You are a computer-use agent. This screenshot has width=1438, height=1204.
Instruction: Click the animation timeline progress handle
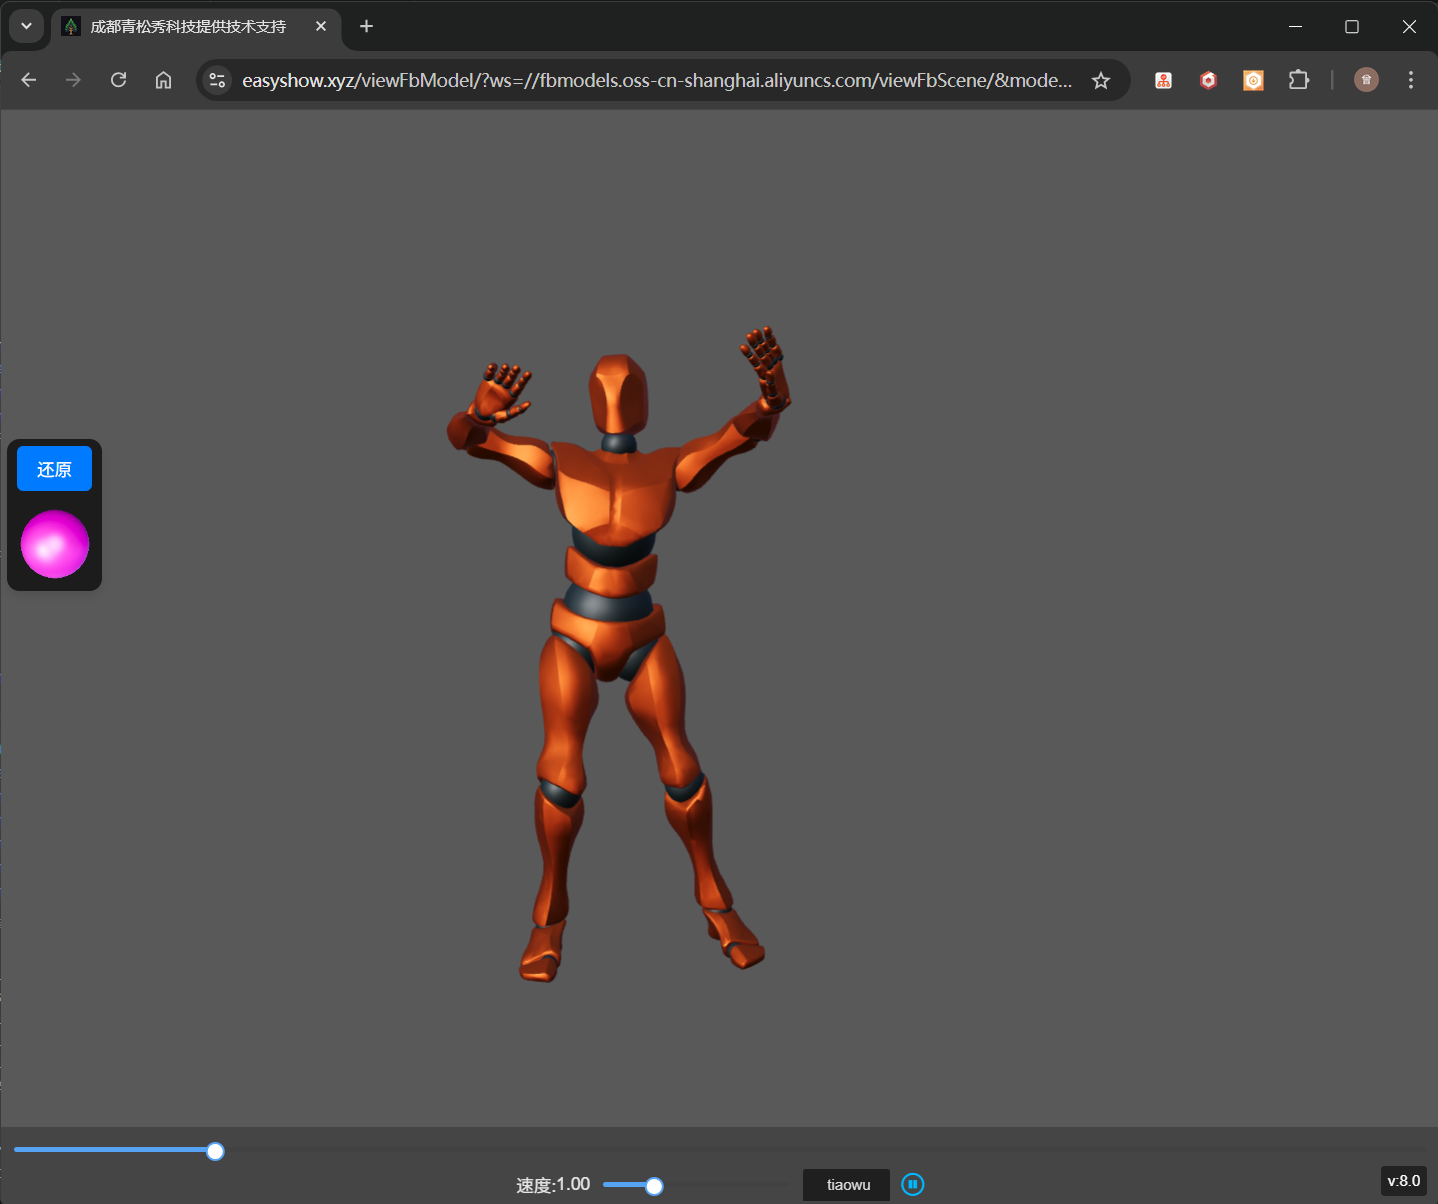pyautogui.click(x=215, y=1151)
